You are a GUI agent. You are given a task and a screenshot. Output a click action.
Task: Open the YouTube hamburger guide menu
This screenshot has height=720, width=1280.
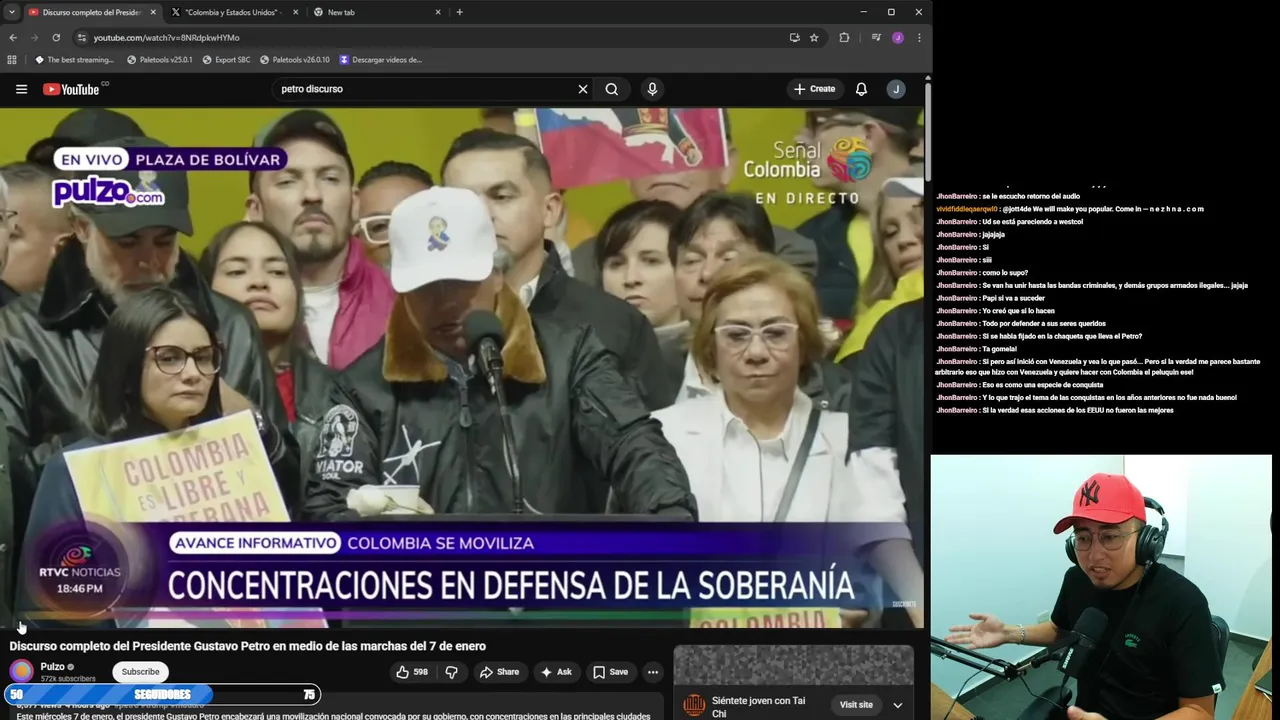[x=21, y=89]
